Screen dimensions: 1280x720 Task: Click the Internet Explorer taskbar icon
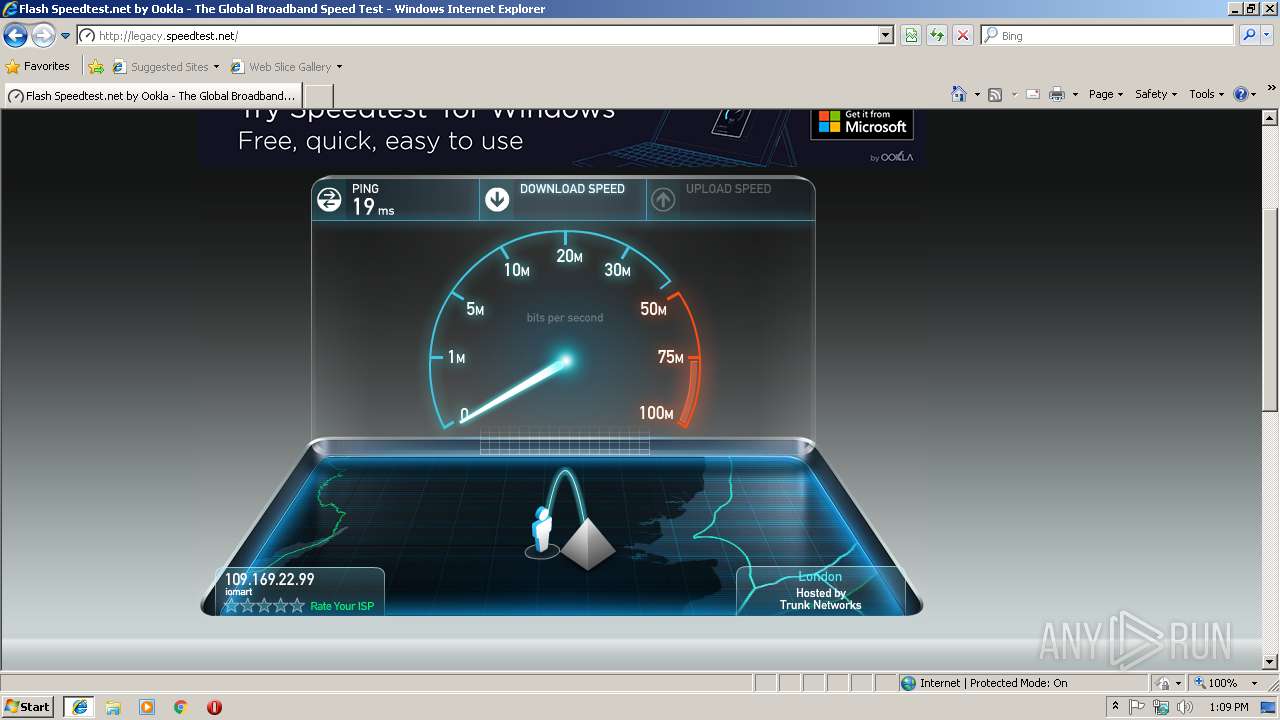(79, 707)
